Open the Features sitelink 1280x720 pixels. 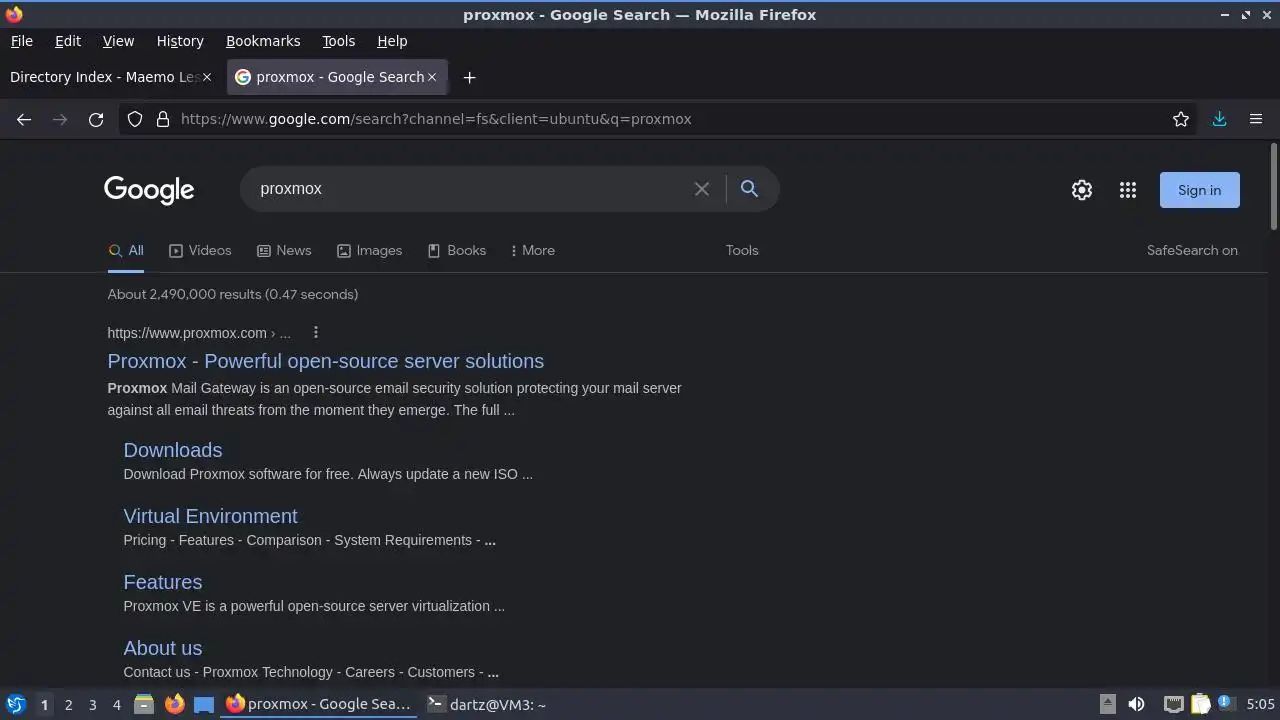[x=163, y=582]
